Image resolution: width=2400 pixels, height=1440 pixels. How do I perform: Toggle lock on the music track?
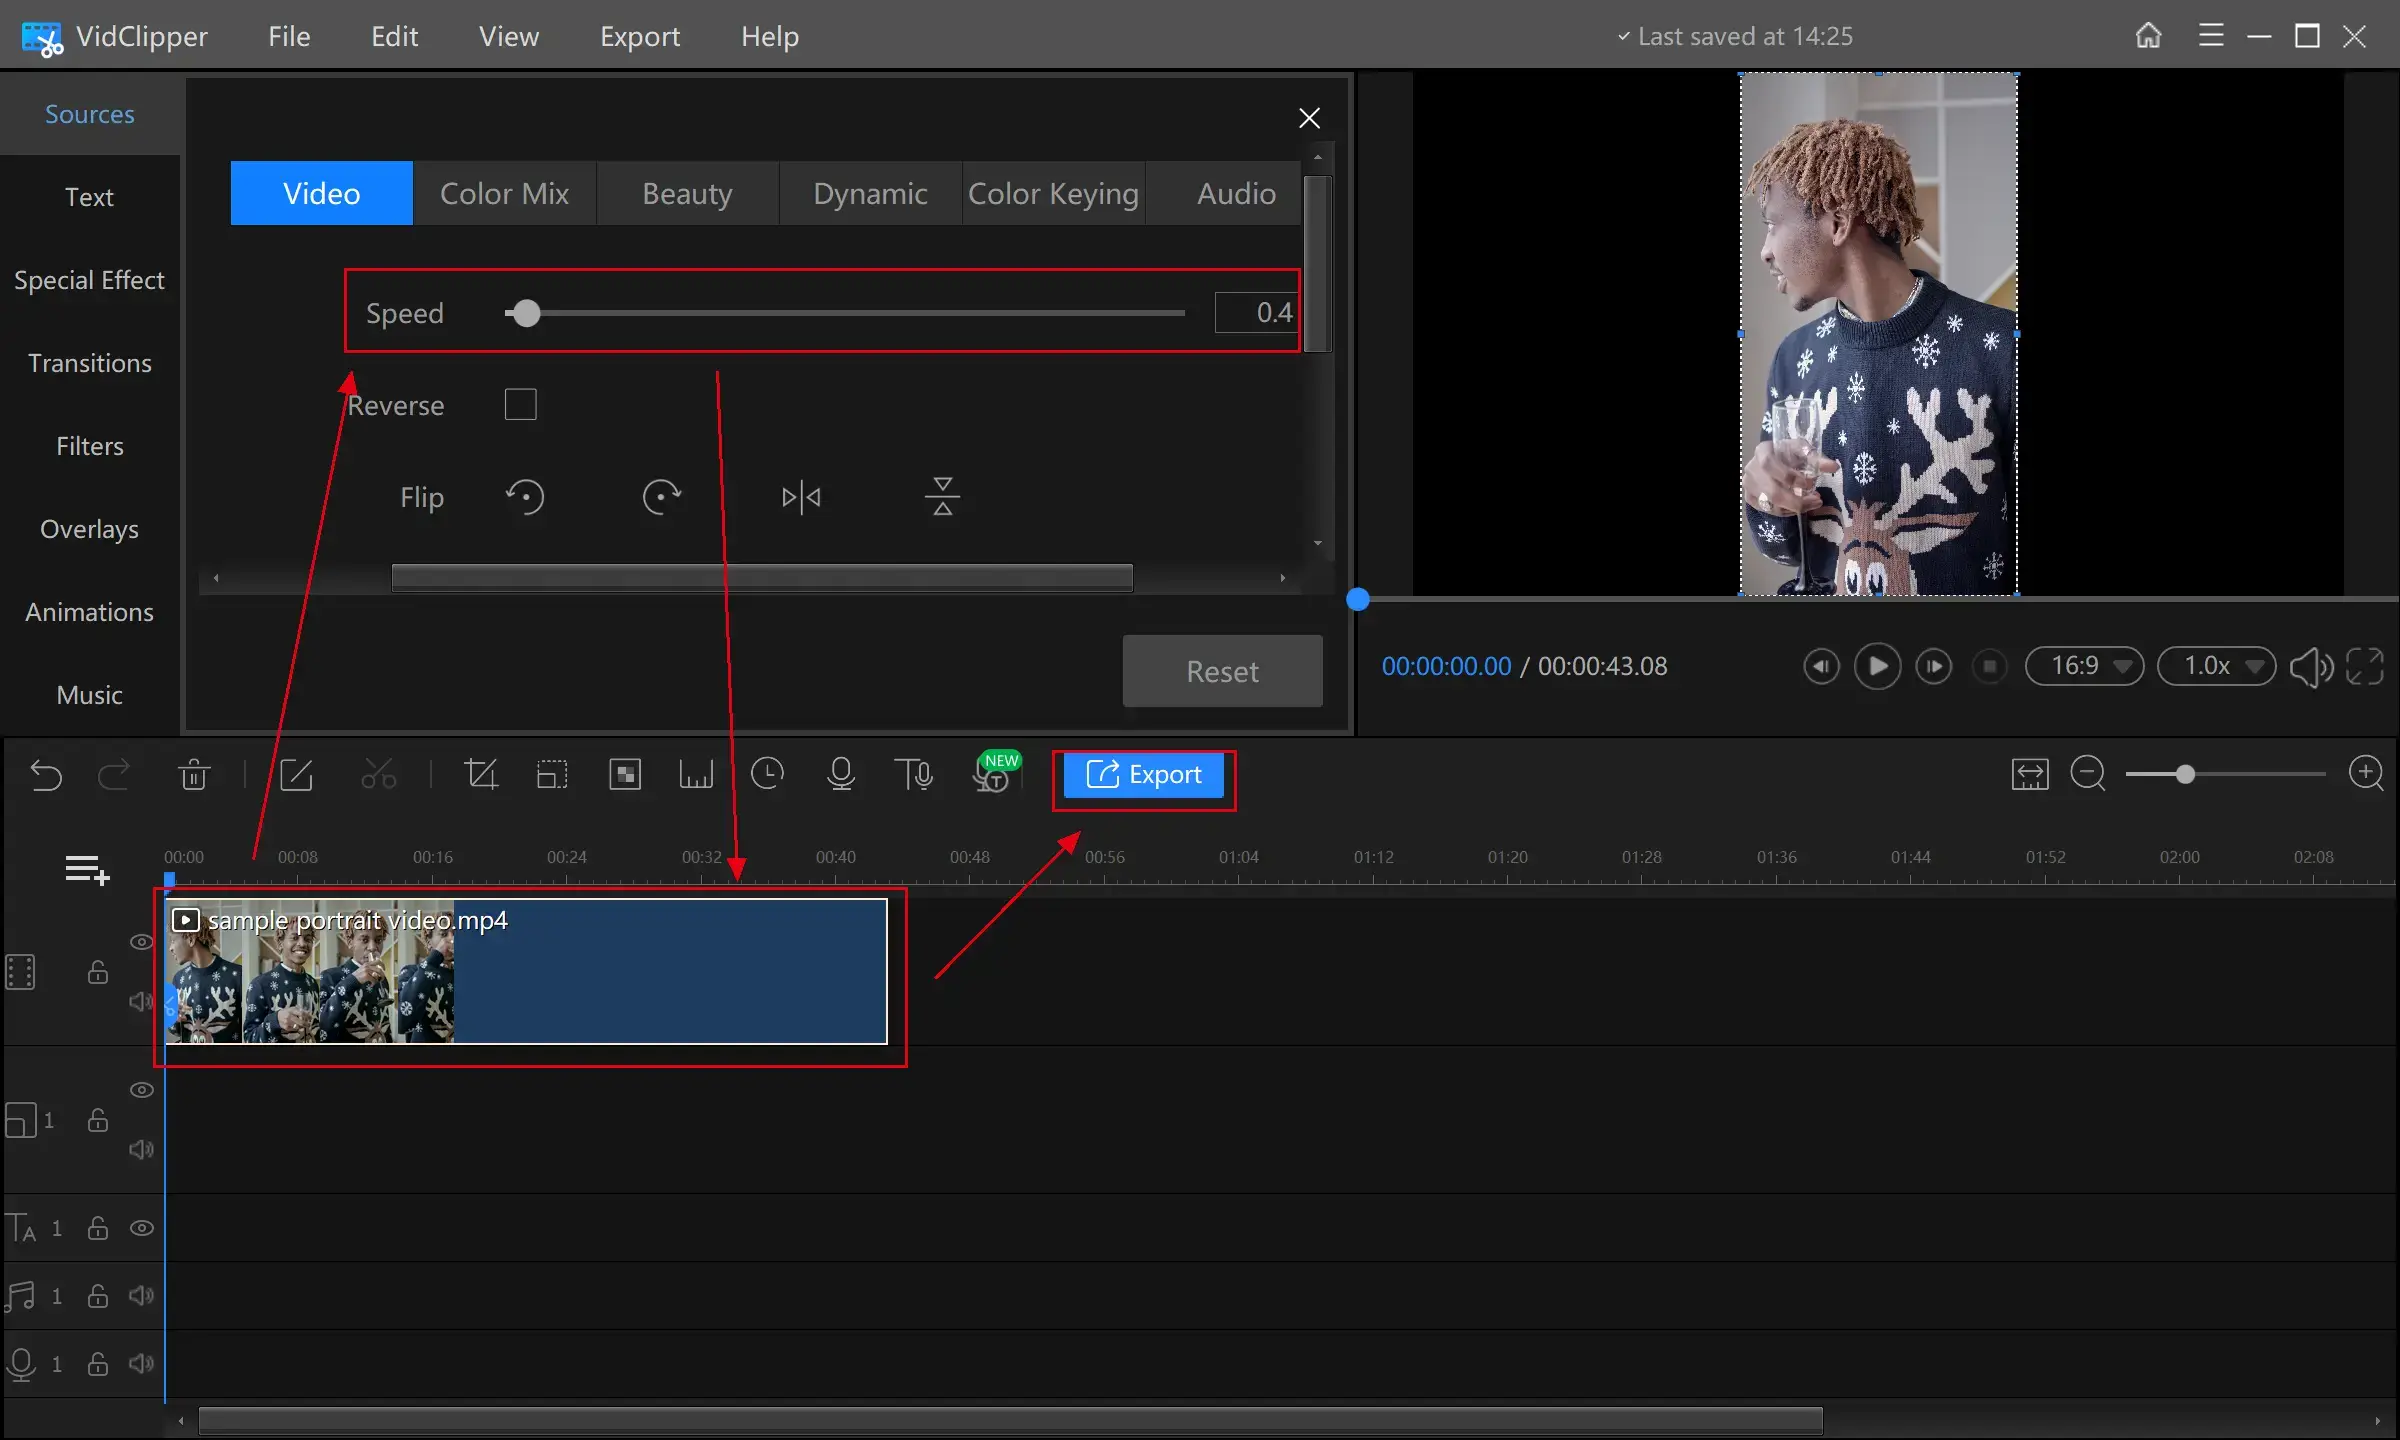coord(98,1296)
